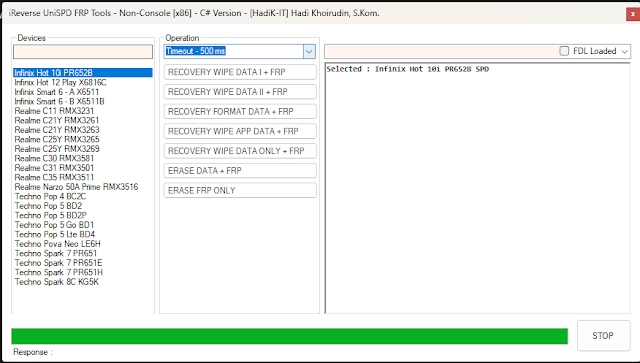Select Infinix Smart 6 - B X6511B
The image size is (640, 363).
click(59, 101)
